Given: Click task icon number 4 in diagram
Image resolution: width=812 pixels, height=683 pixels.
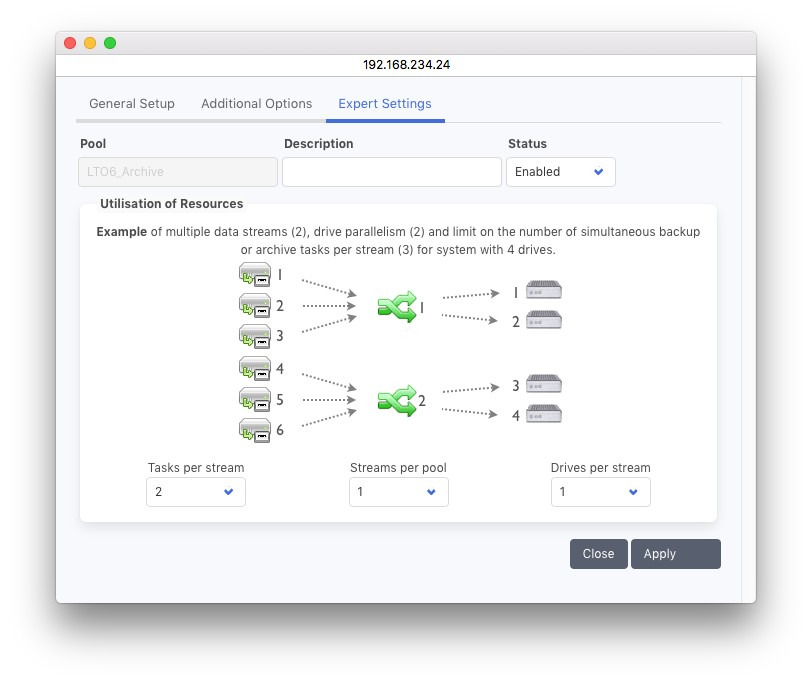Looking at the screenshot, I should 255,368.
